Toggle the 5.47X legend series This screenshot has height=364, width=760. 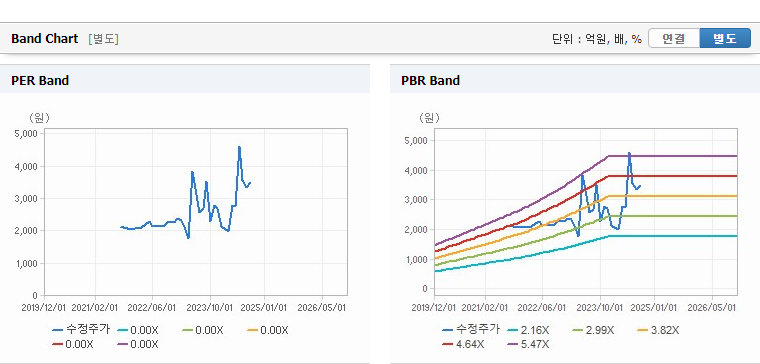528,345
